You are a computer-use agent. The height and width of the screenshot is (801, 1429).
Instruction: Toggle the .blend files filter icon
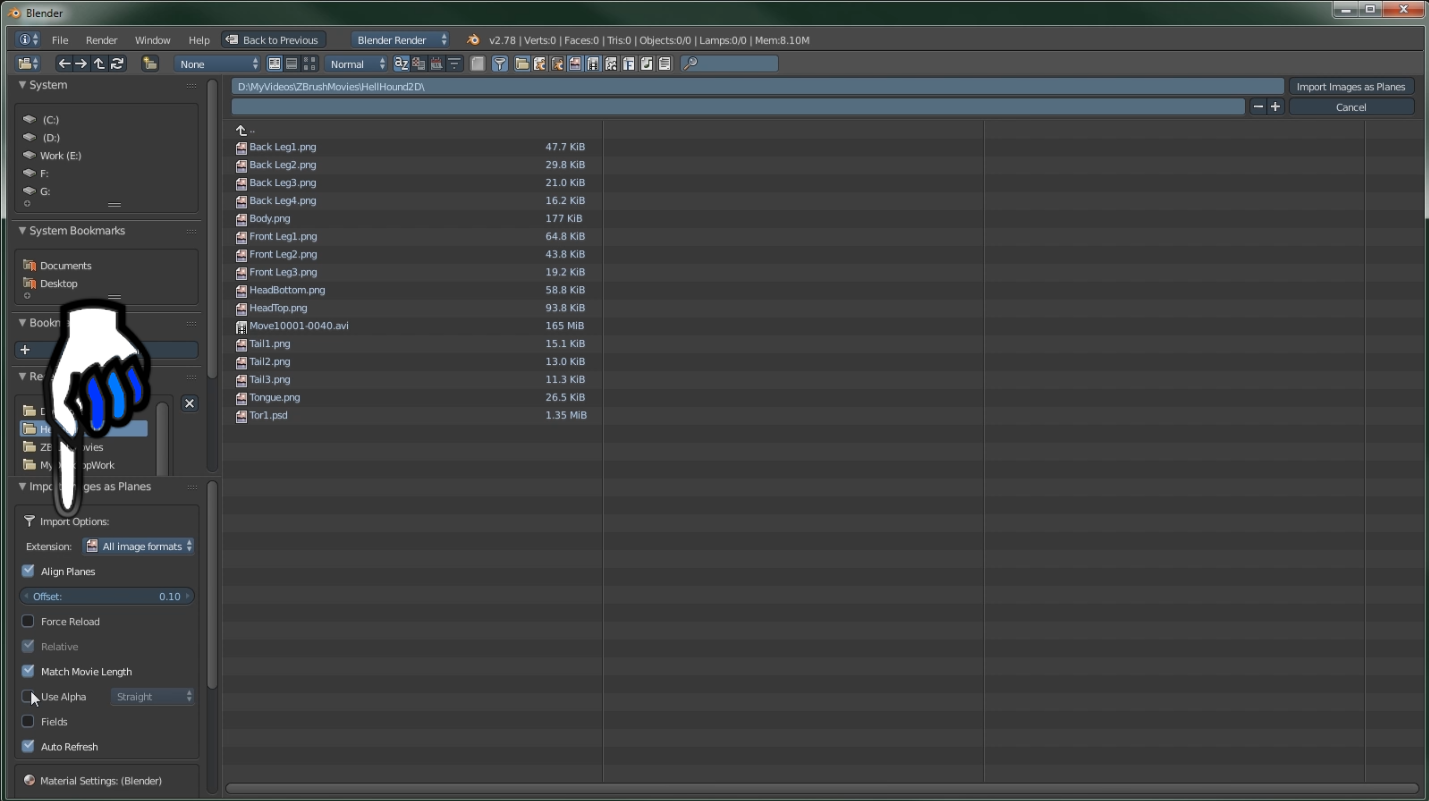(540, 64)
